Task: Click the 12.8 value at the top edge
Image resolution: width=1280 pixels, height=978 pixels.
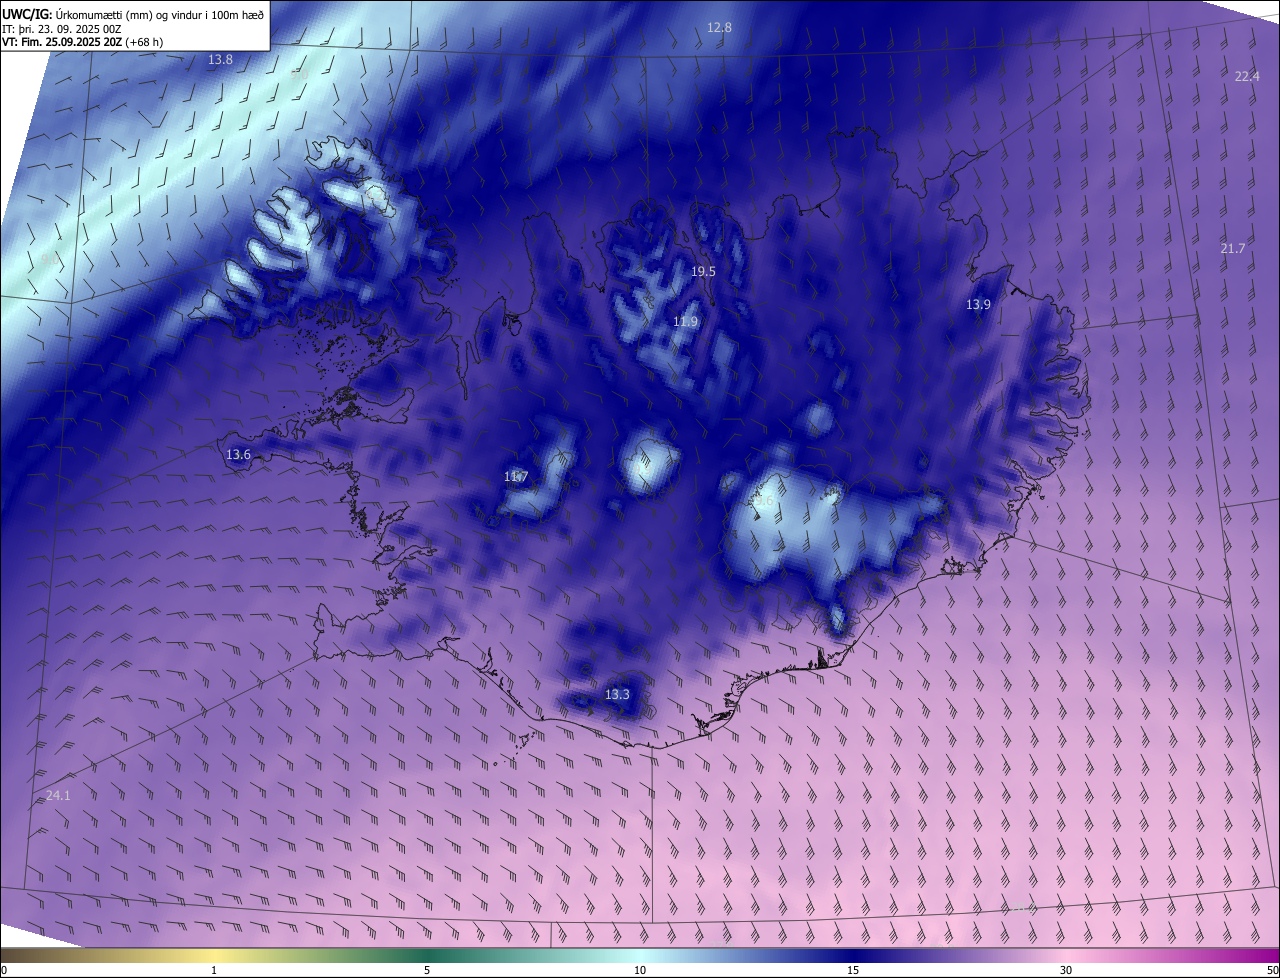Action: [x=719, y=28]
